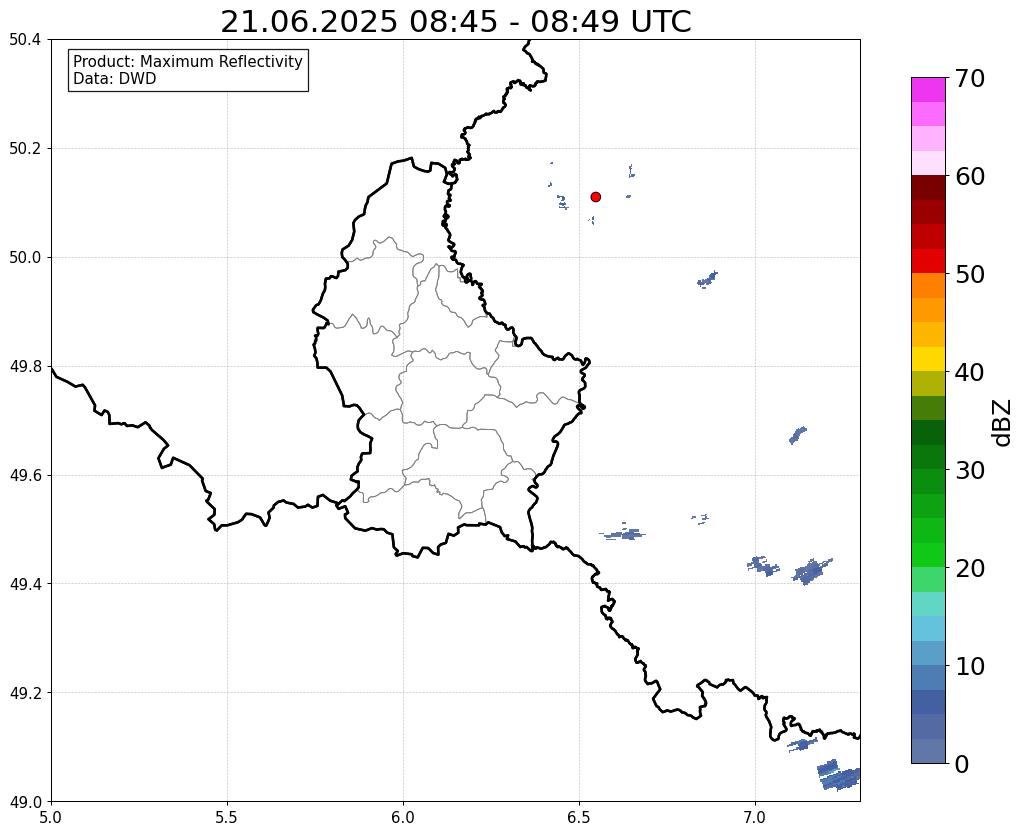This screenshot has height=834, width=1023.
Task: Click latitude tick label 50.2
Action: 25,149
